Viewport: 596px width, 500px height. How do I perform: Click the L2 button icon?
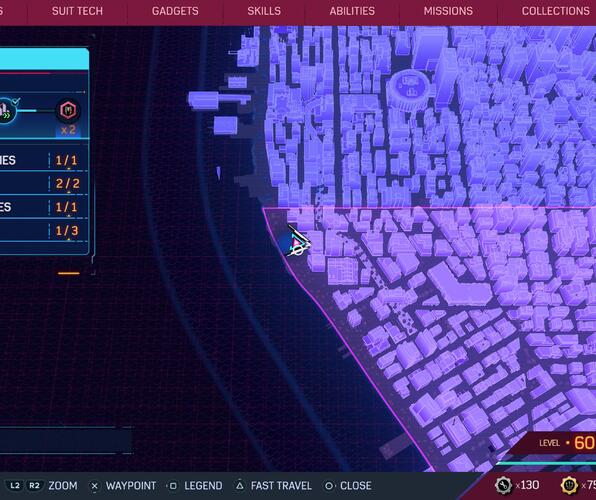[14, 486]
